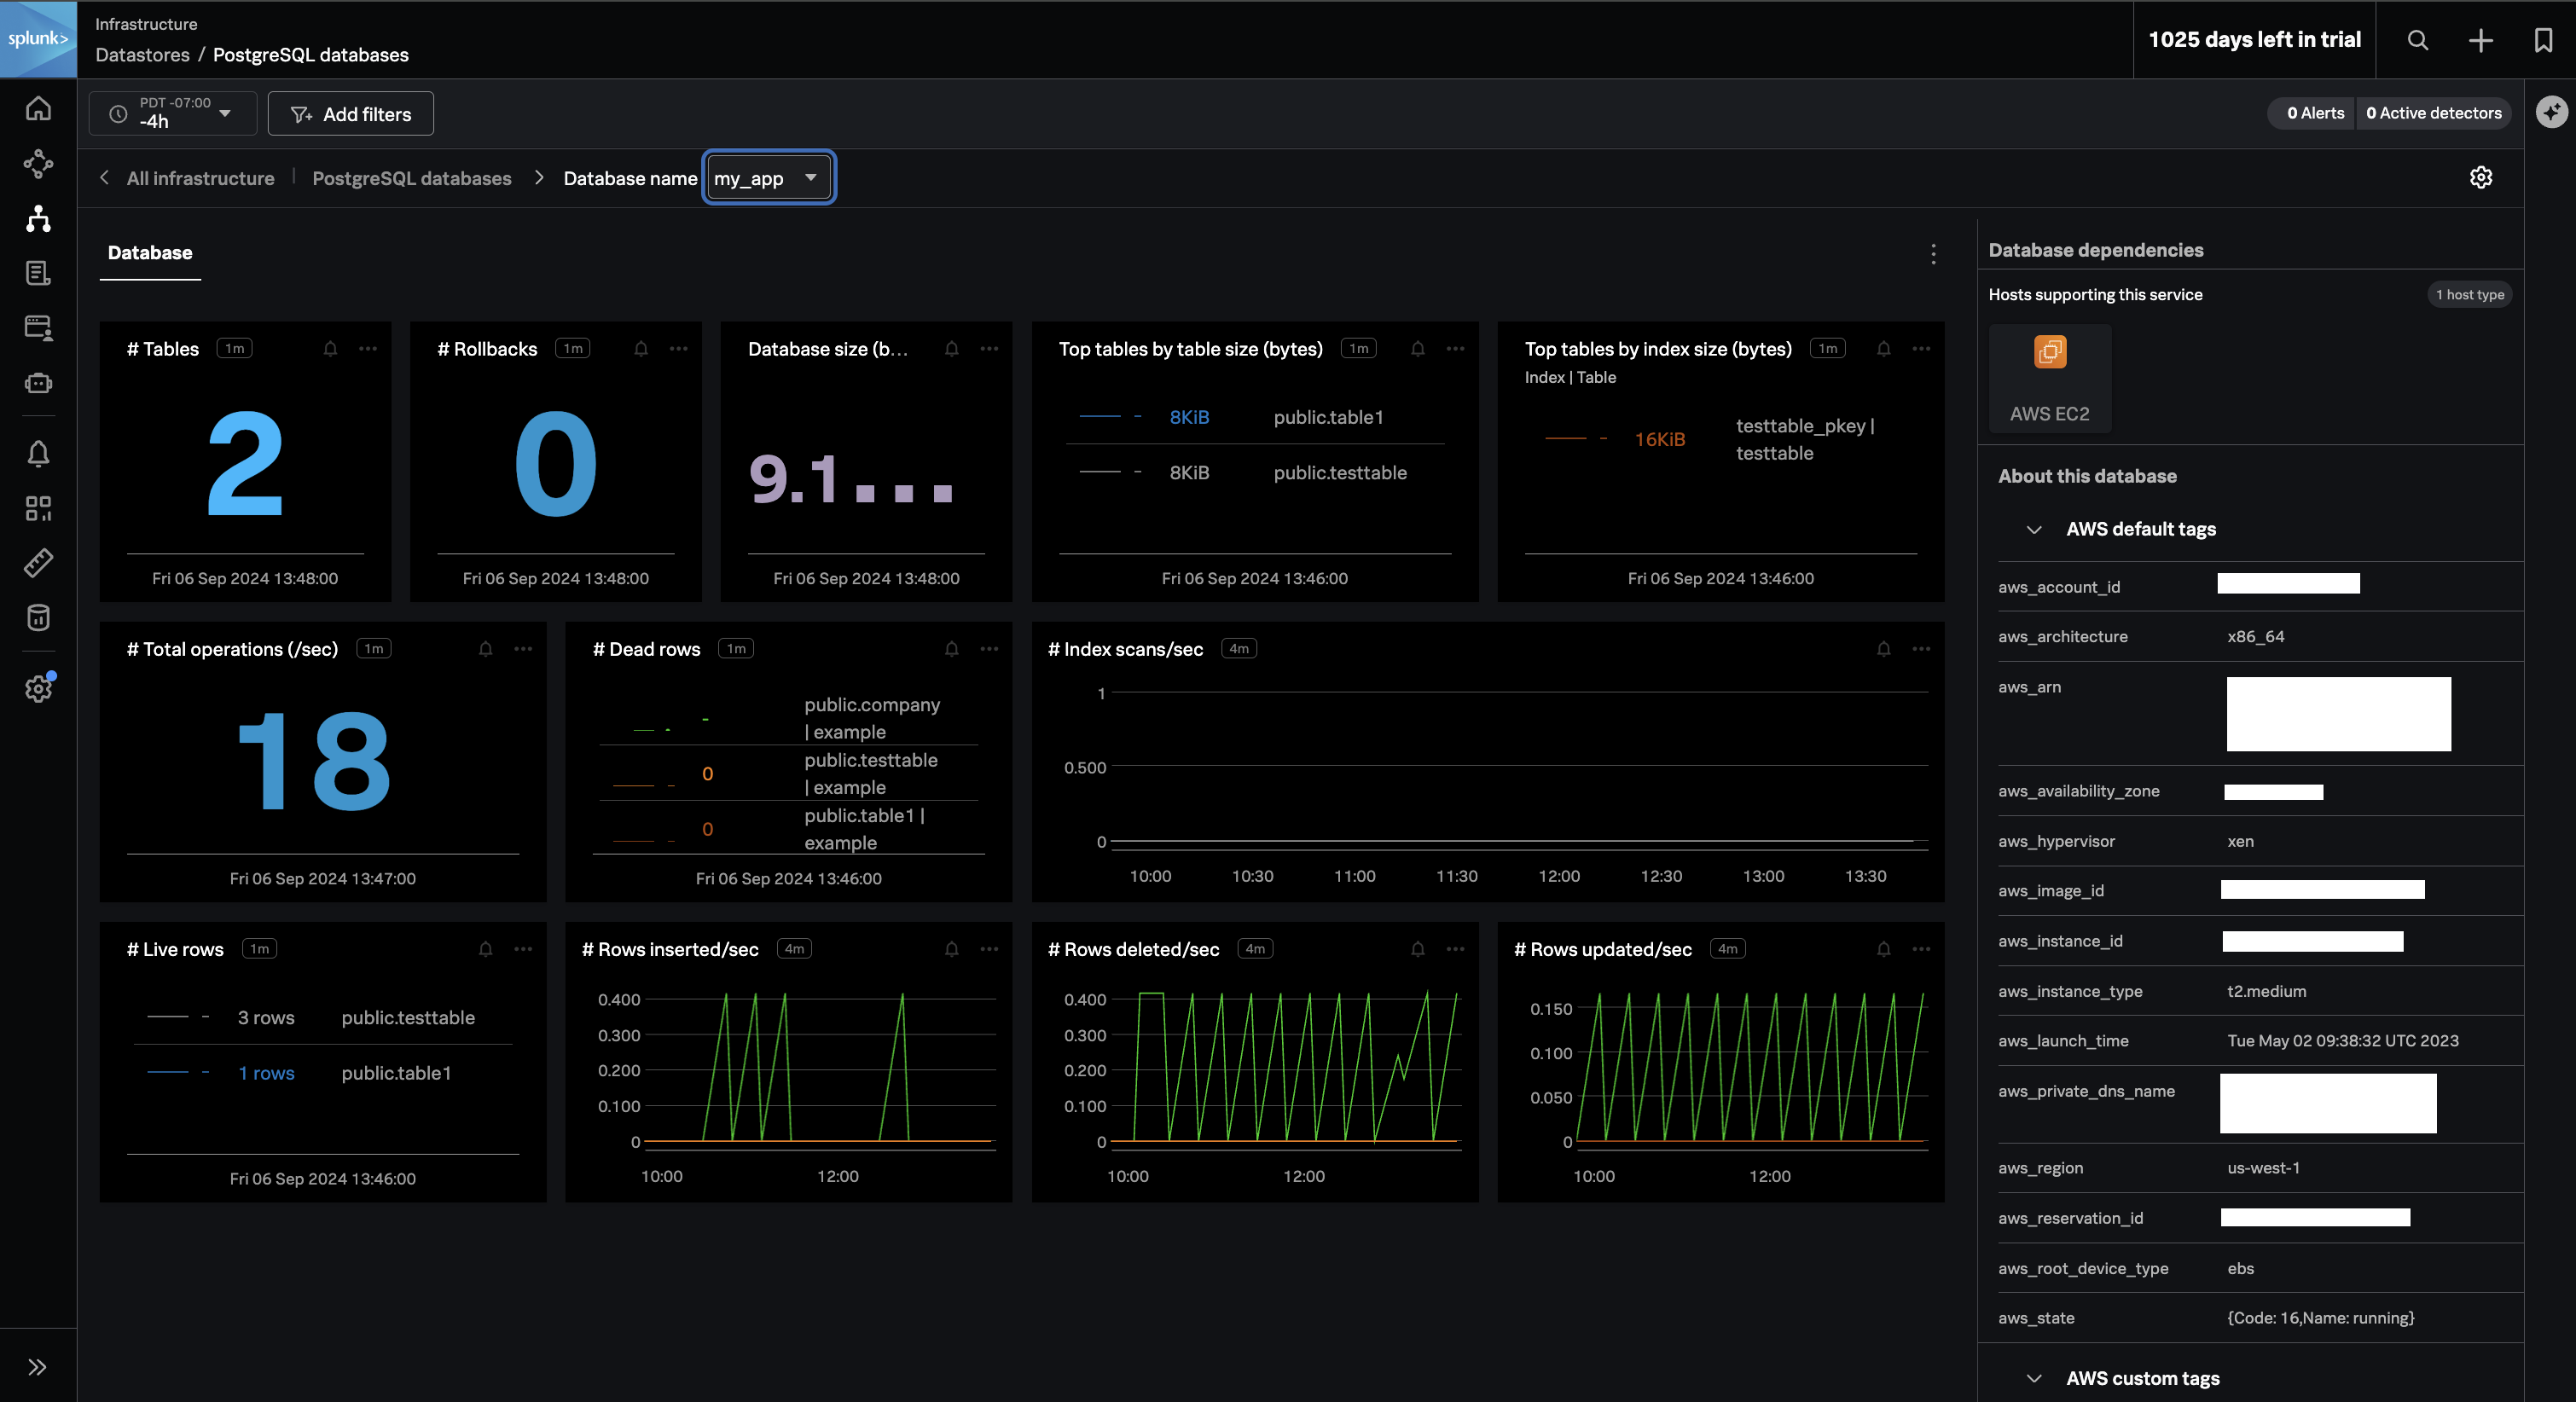Go to PostgreSQL databases breadcrumb
The width and height of the screenshot is (2576, 1402).
pyautogui.click(x=411, y=178)
